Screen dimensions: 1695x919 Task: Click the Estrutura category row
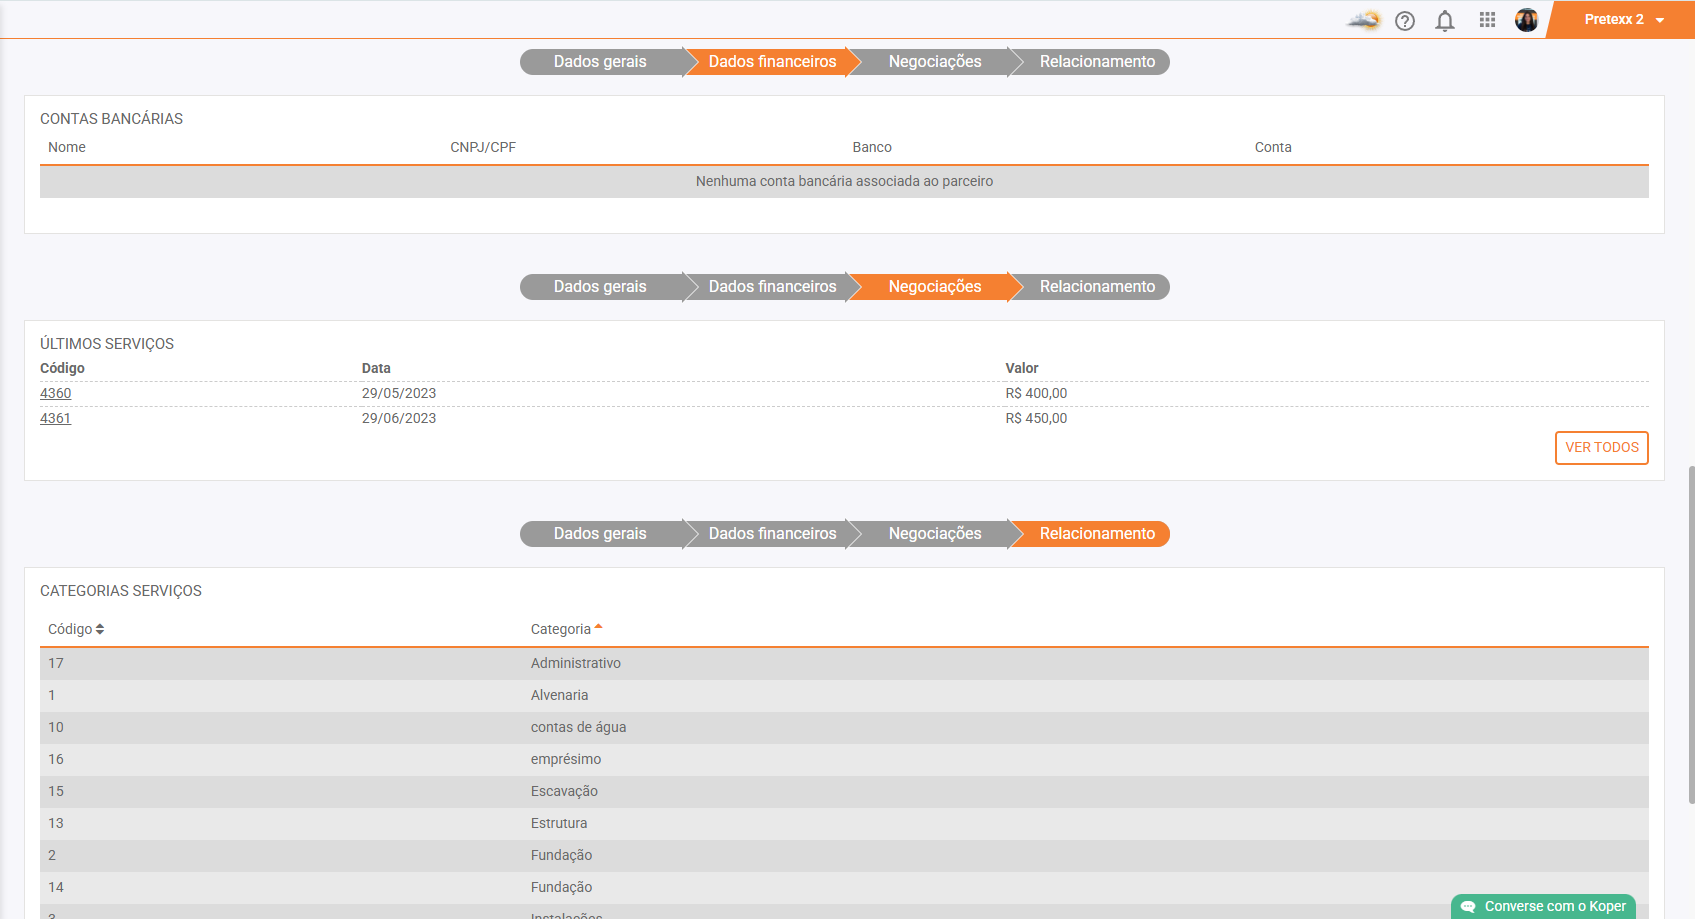click(844, 824)
